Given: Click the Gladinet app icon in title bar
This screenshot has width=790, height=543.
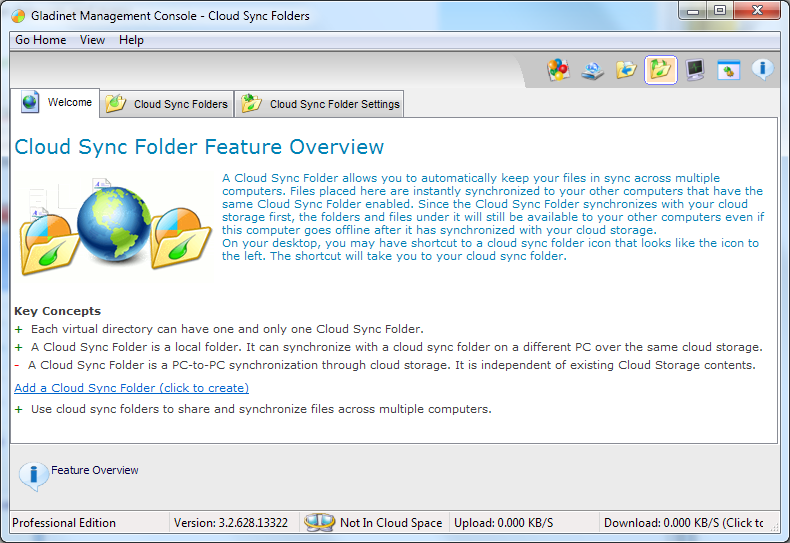Looking at the screenshot, I should pyautogui.click(x=18, y=16).
